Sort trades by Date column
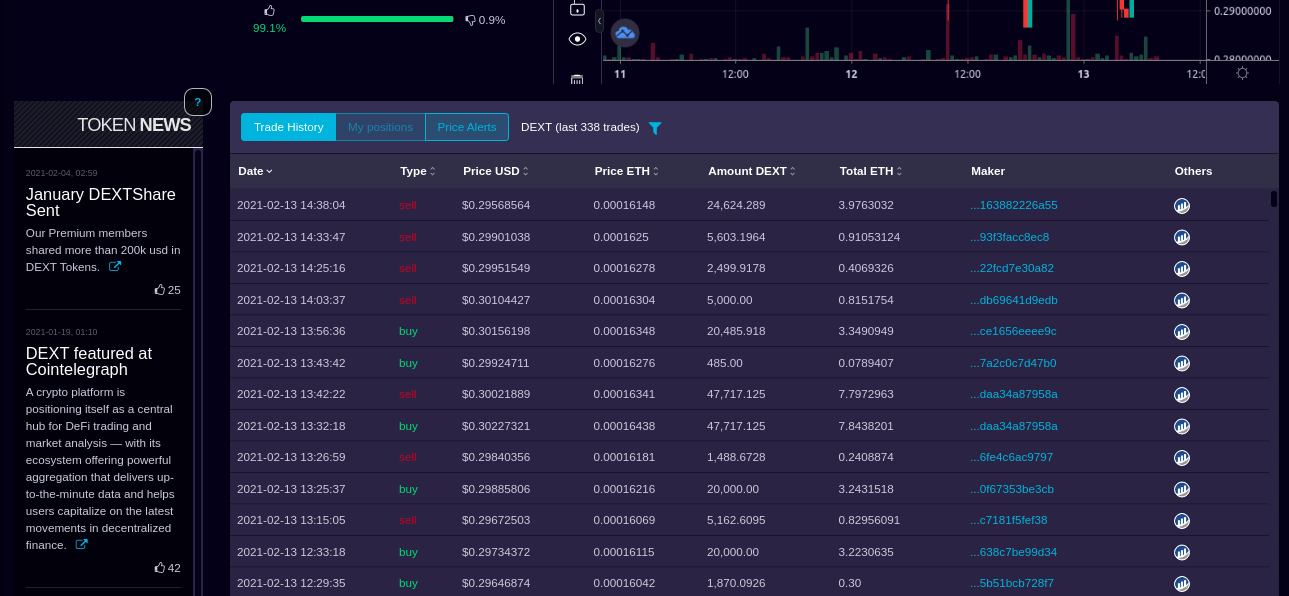 pos(255,171)
